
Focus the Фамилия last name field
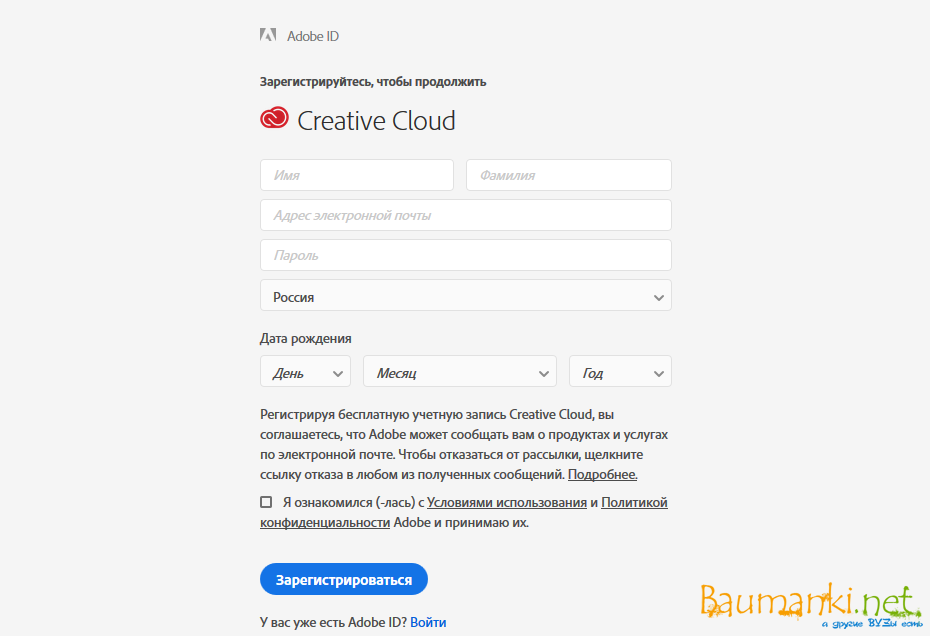(x=569, y=175)
